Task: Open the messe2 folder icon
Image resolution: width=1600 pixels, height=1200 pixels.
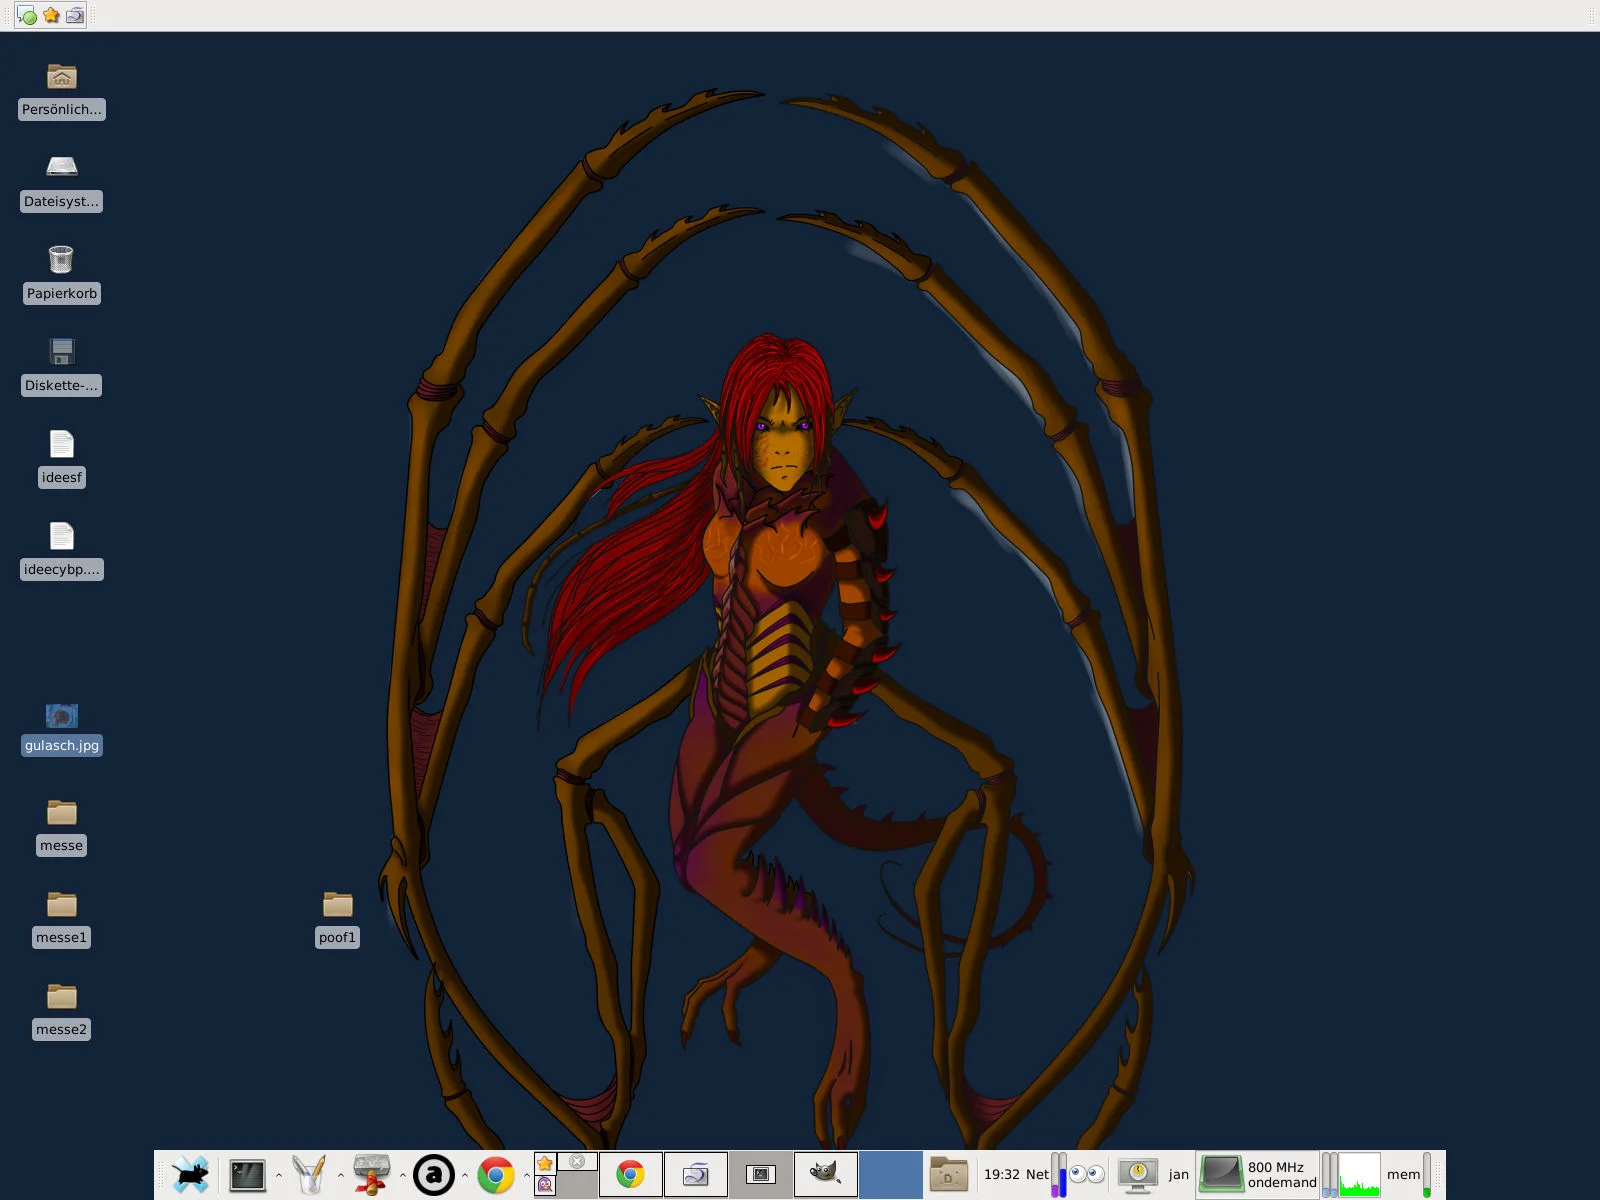Action: pyautogui.click(x=62, y=996)
